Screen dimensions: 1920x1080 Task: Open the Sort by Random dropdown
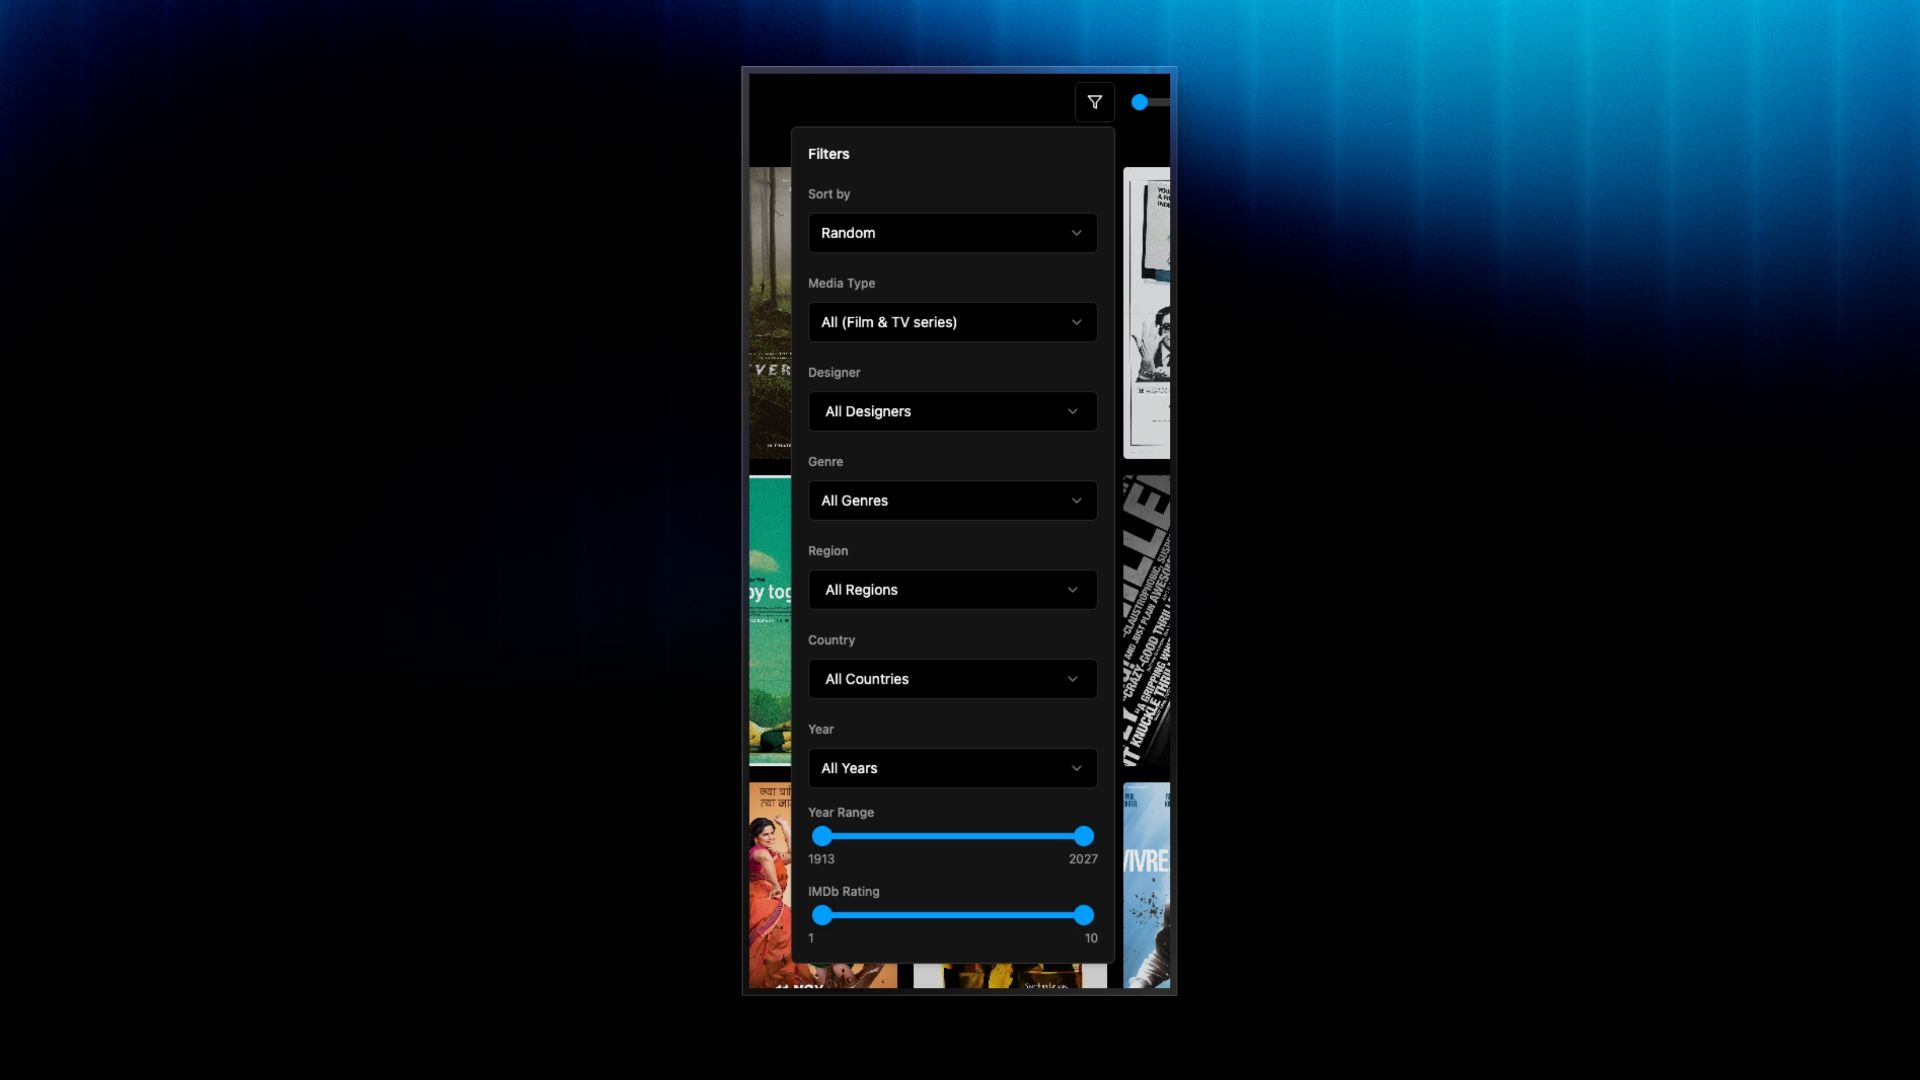coord(952,233)
